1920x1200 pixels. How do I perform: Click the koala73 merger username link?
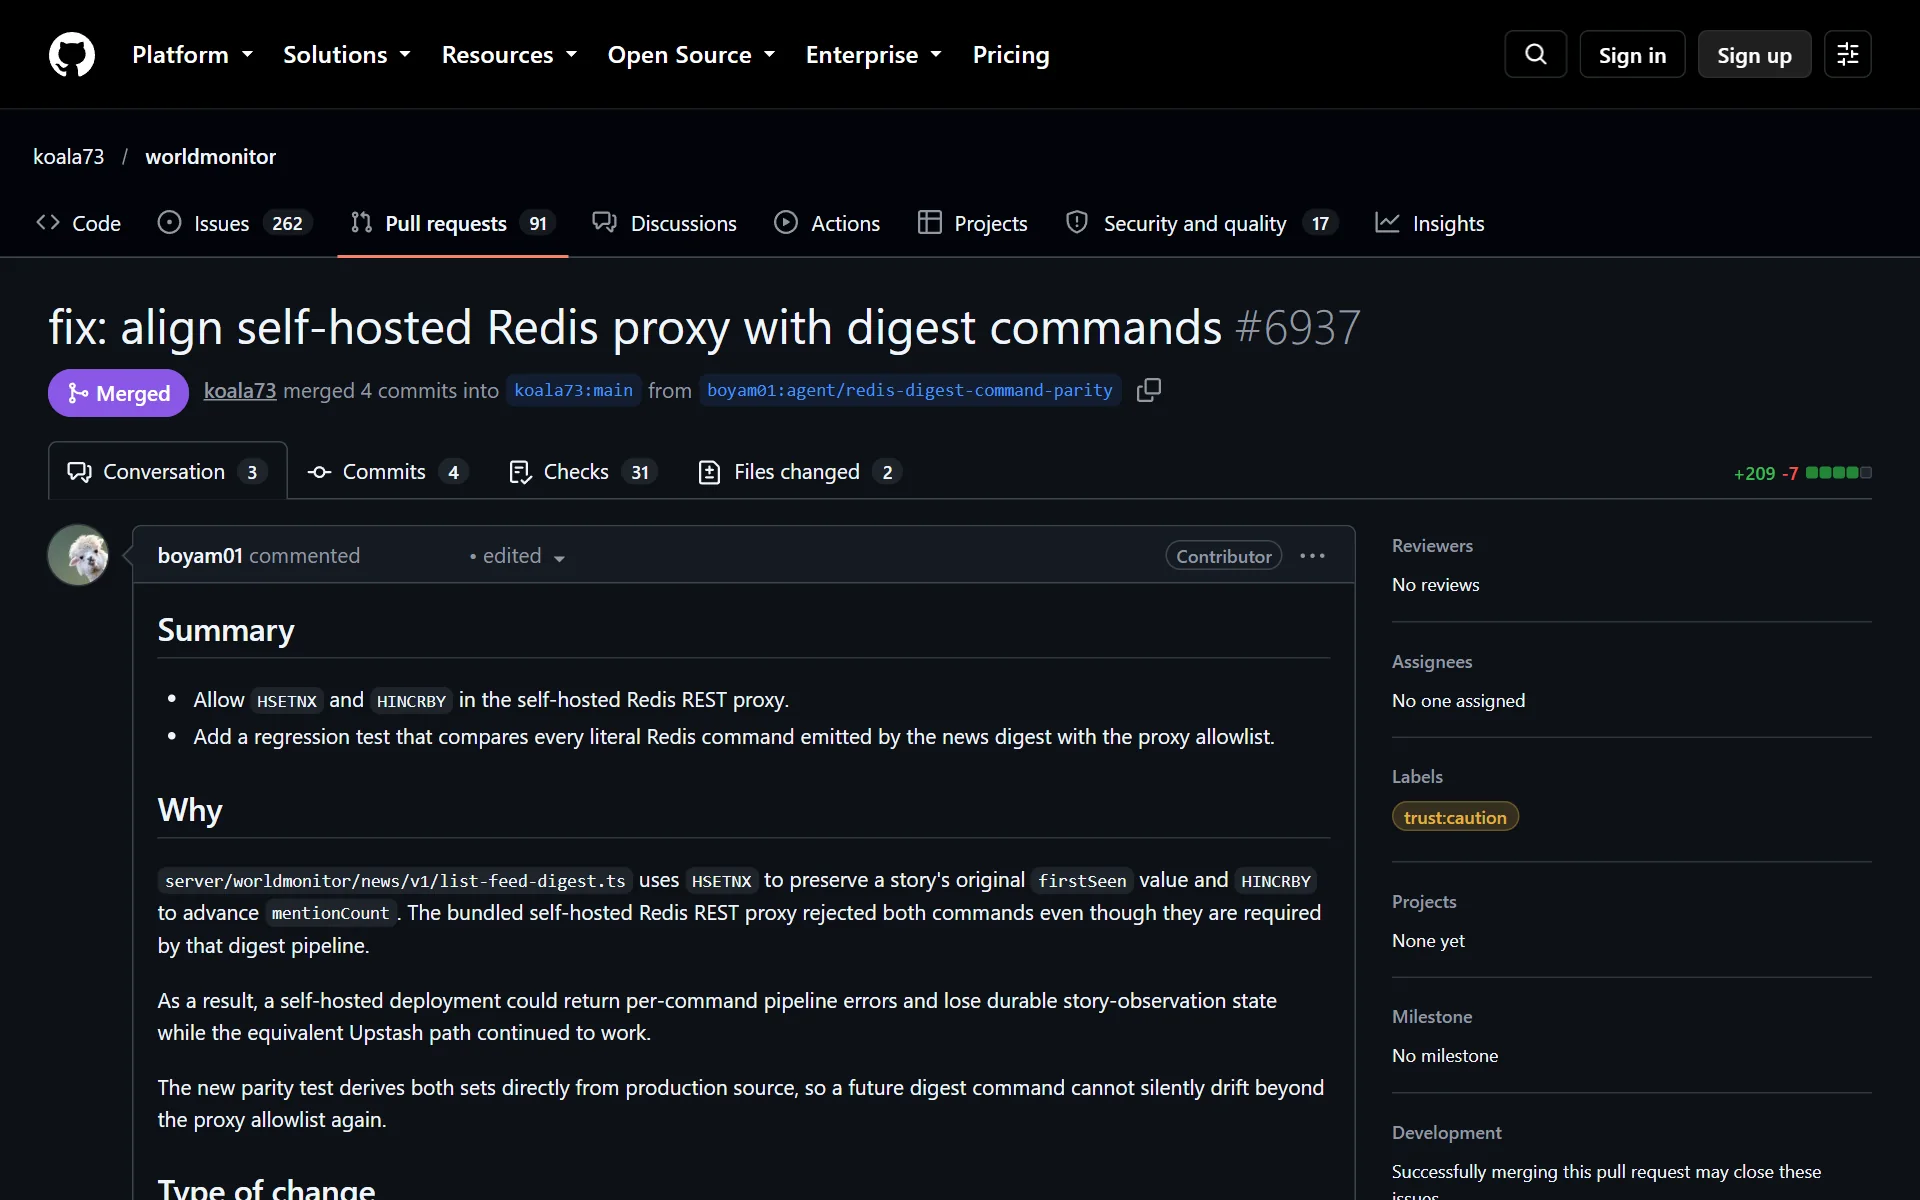tap(240, 391)
